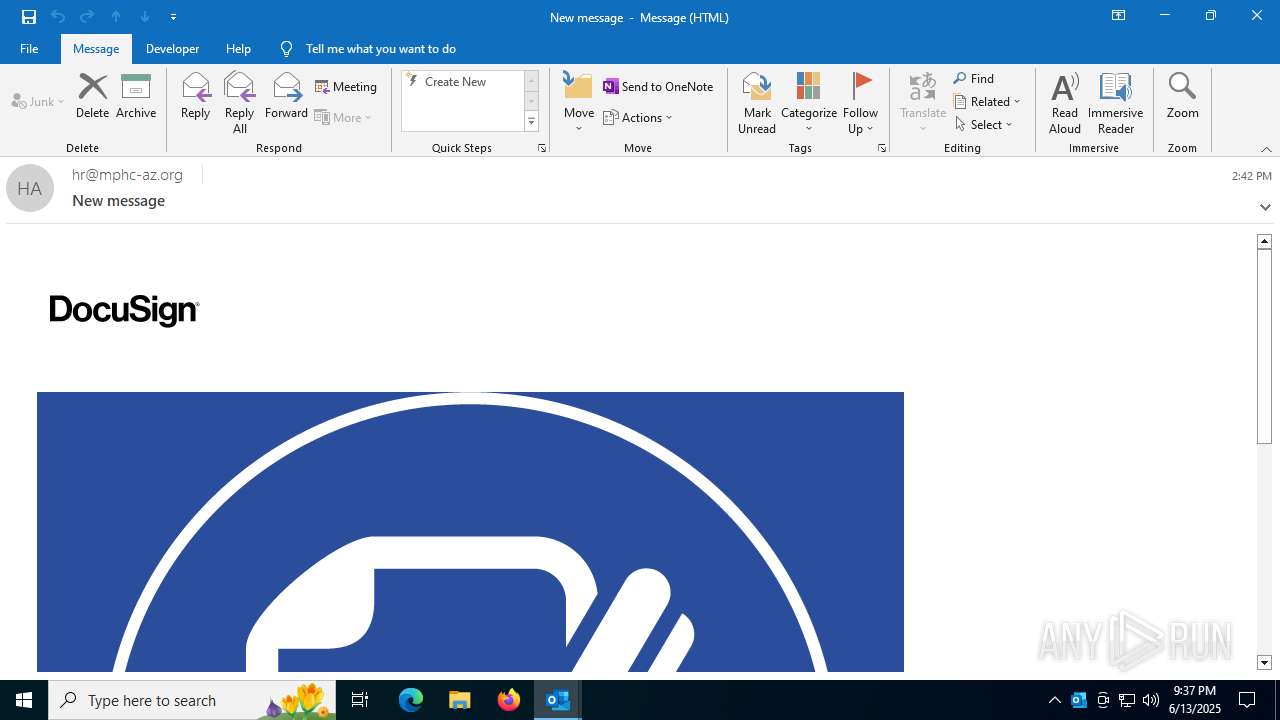This screenshot has width=1280, height=720.
Task: Expand the message header details
Action: (x=1265, y=207)
